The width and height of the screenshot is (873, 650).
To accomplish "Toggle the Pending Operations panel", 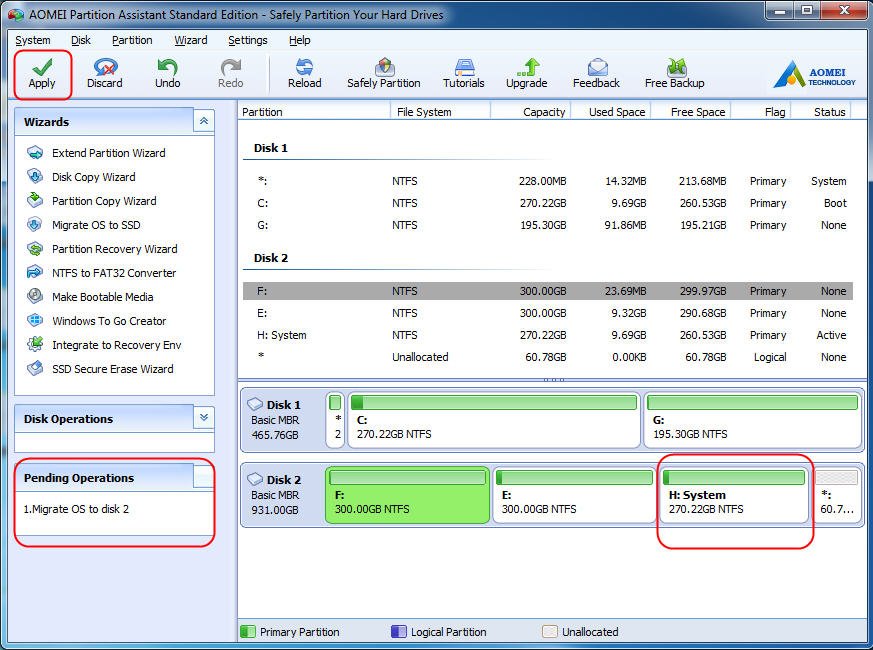I will (204, 477).
